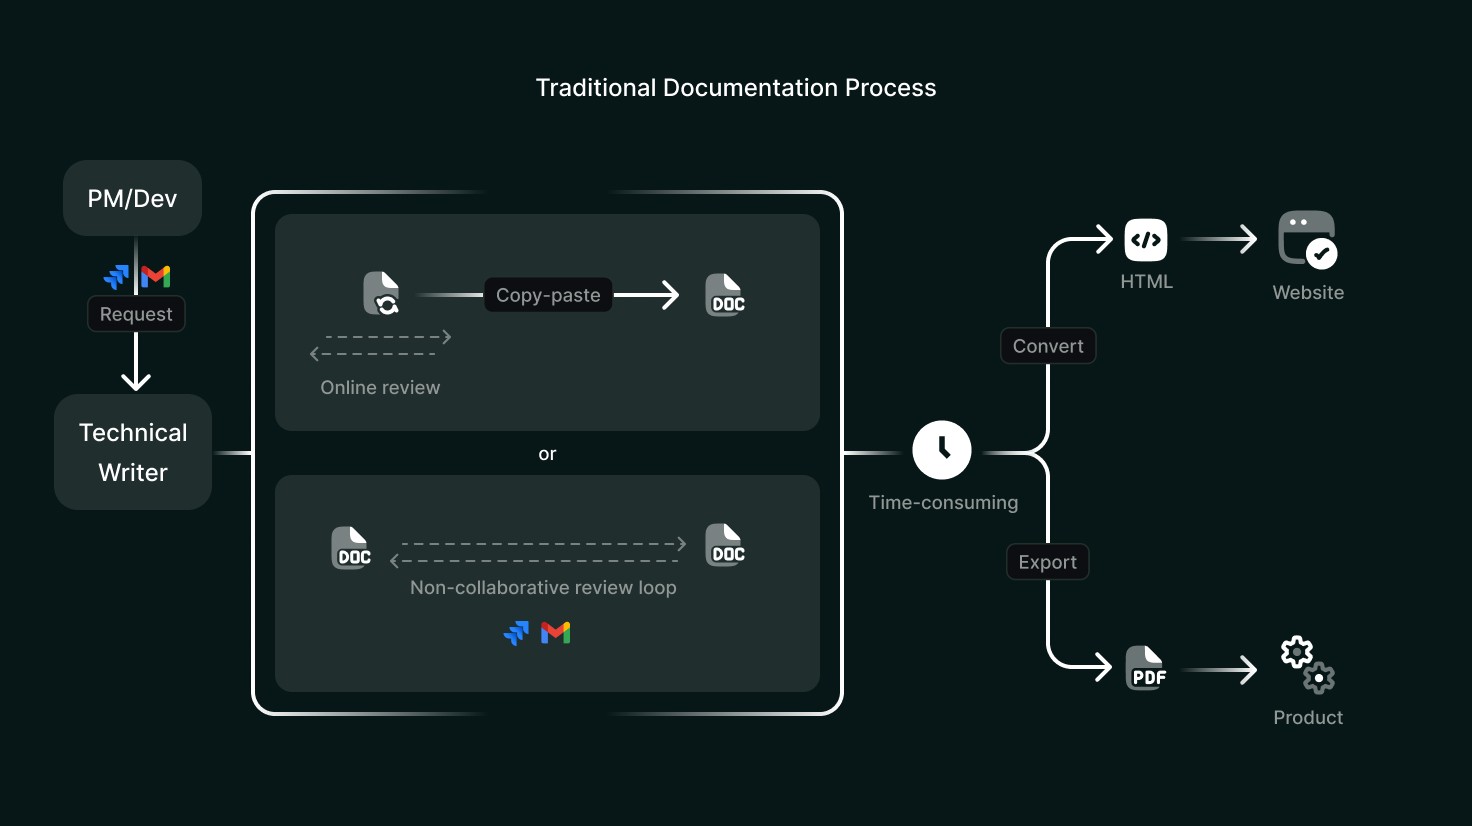Click the right DOC icon in review loop
Viewport: 1472px width, 826px height.
[x=725, y=545]
